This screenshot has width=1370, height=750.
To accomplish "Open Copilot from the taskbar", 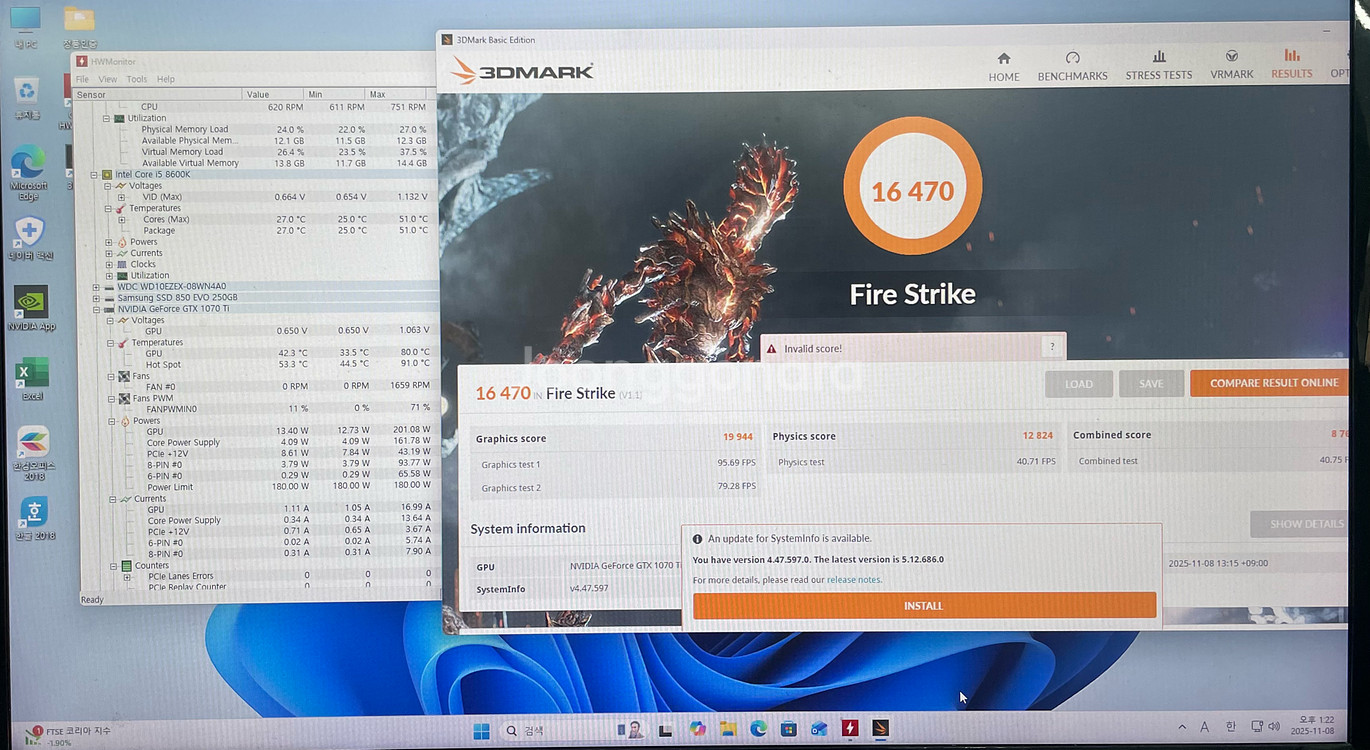I will (x=697, y=730).
